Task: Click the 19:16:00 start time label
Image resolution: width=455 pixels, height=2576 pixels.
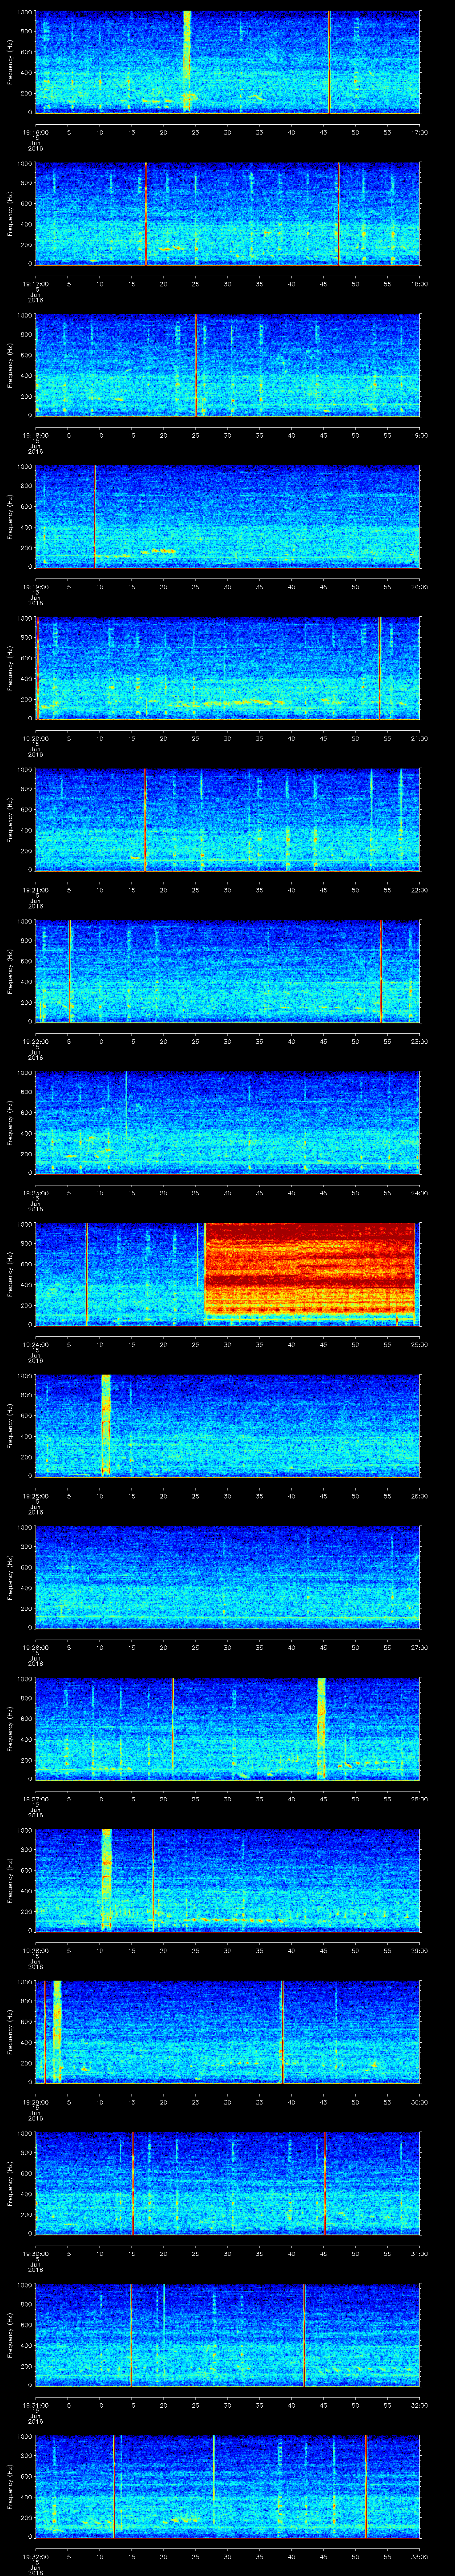Action: (x=35, y=132)
